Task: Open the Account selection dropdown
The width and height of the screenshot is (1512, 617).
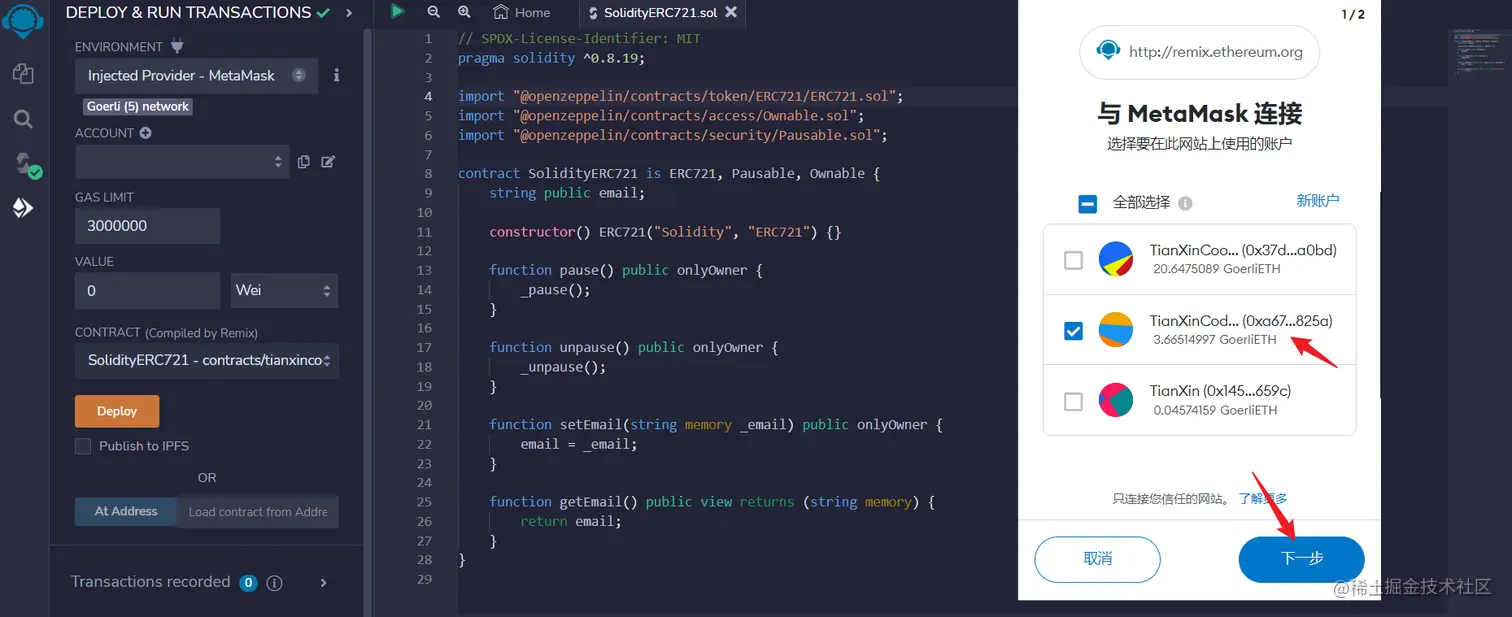Action: click(x=182, y=162)
